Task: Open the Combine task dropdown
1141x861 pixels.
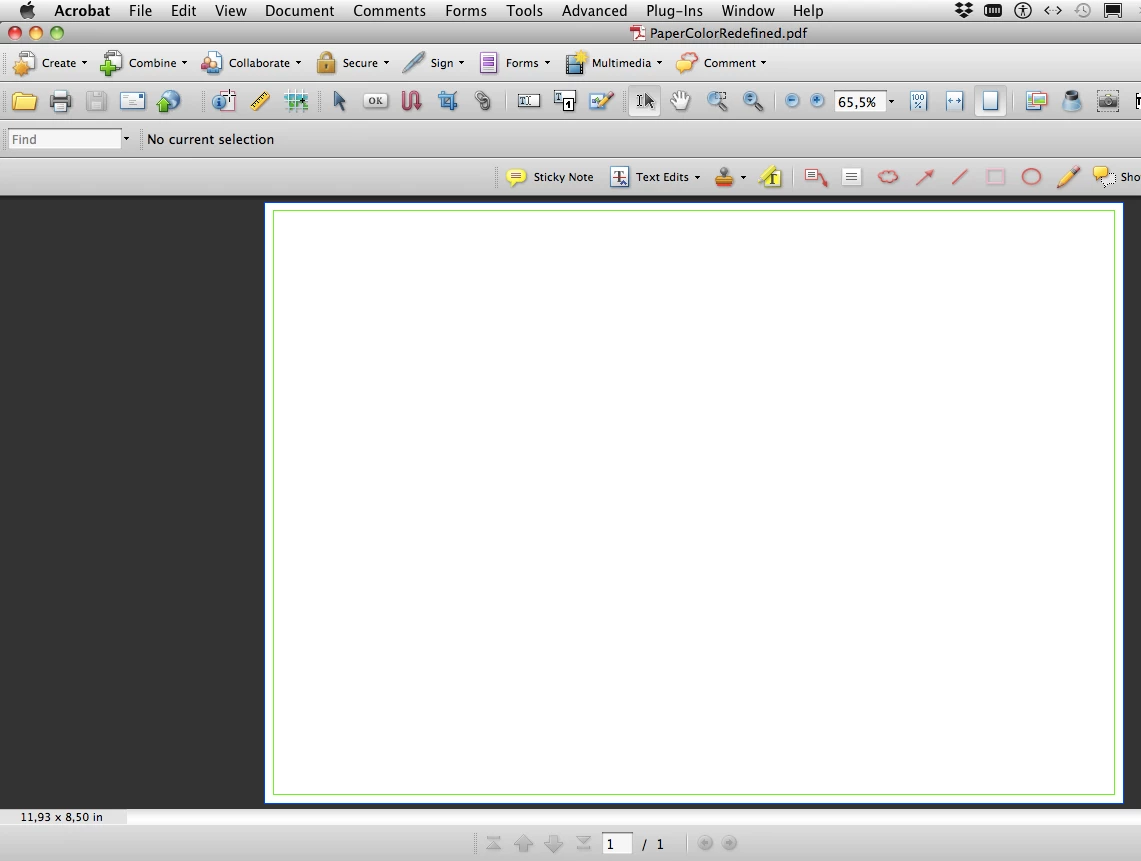Action: [143, 63]
